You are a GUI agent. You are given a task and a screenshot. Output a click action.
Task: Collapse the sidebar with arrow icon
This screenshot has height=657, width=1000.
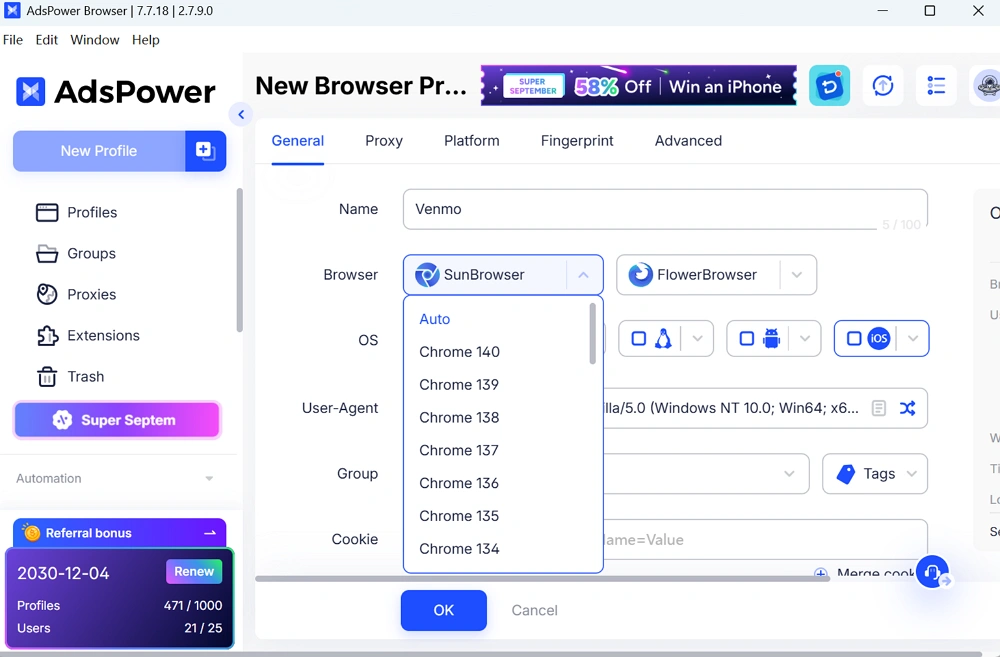point(241,115)
